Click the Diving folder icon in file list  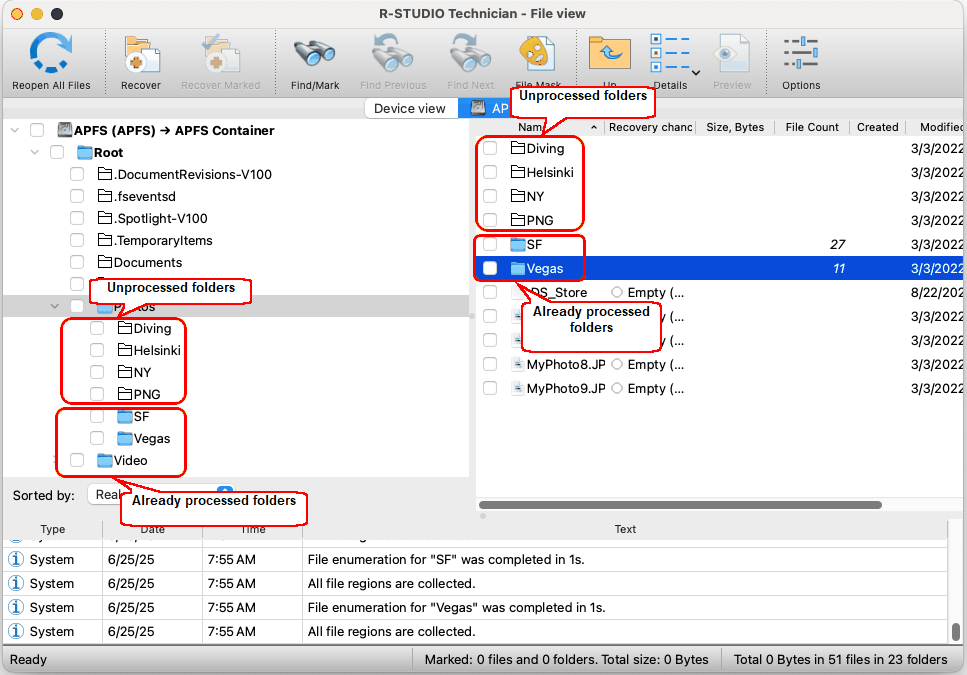click(518, 148)
